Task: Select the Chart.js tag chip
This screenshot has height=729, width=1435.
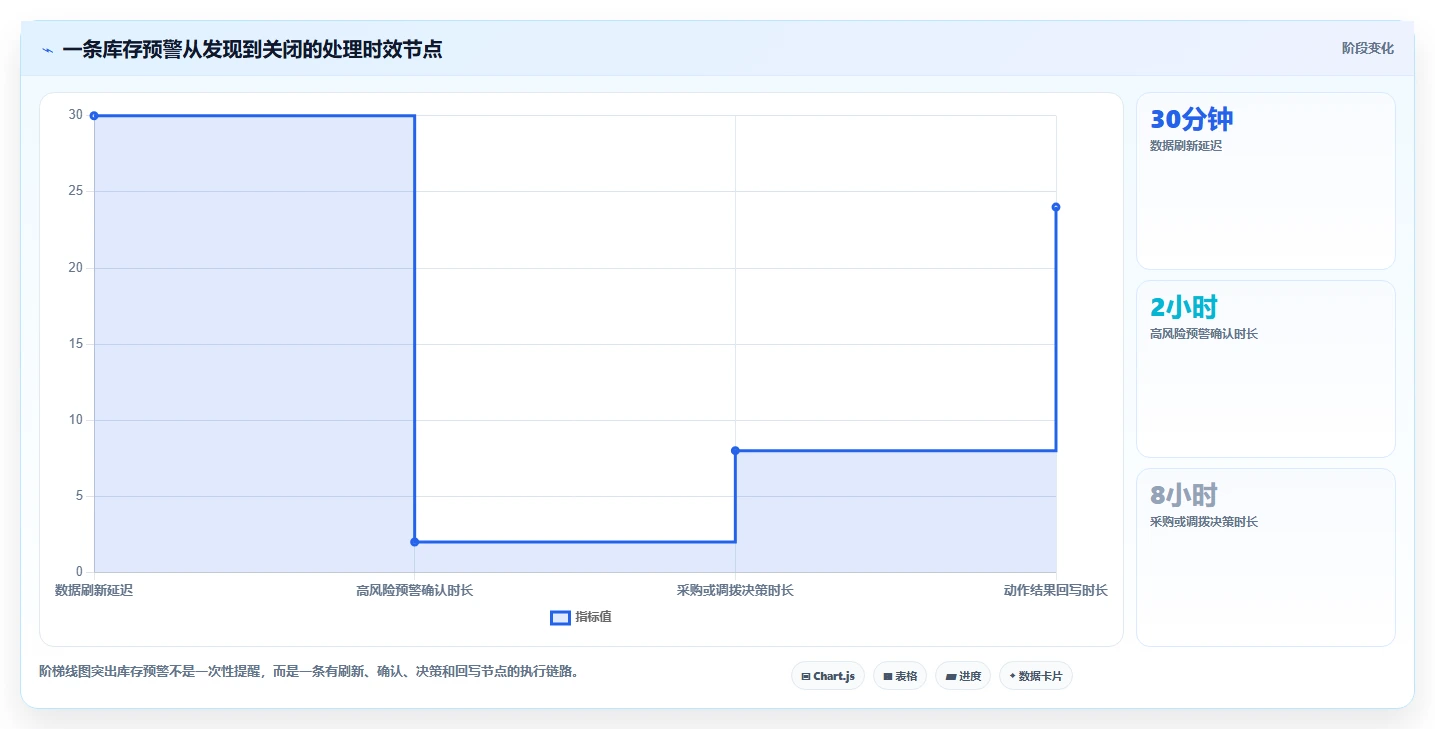Action: (828, 676)
